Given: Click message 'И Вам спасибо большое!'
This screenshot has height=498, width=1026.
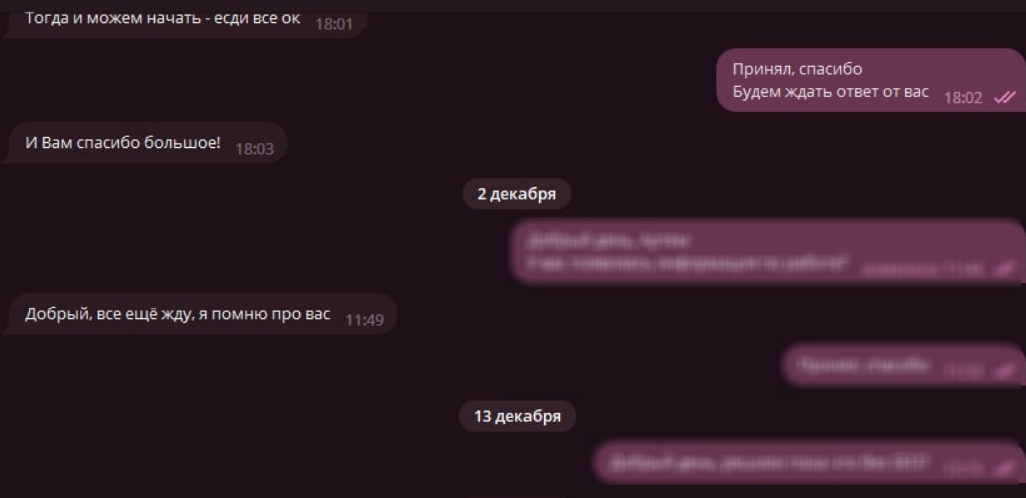Looking at the screenshot, I should 145,143.
